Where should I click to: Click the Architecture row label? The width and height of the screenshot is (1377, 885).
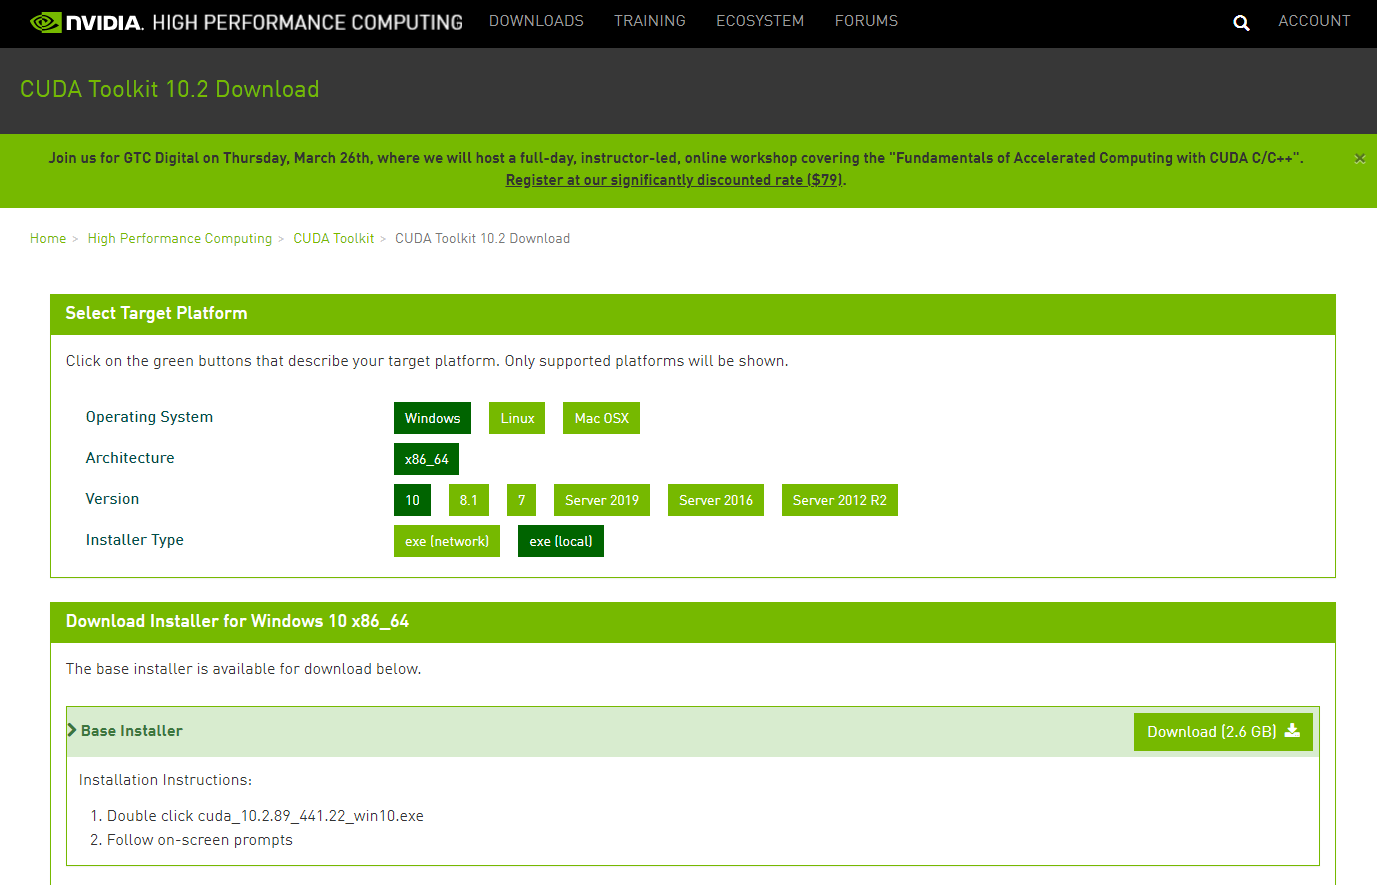pos(130,458)
